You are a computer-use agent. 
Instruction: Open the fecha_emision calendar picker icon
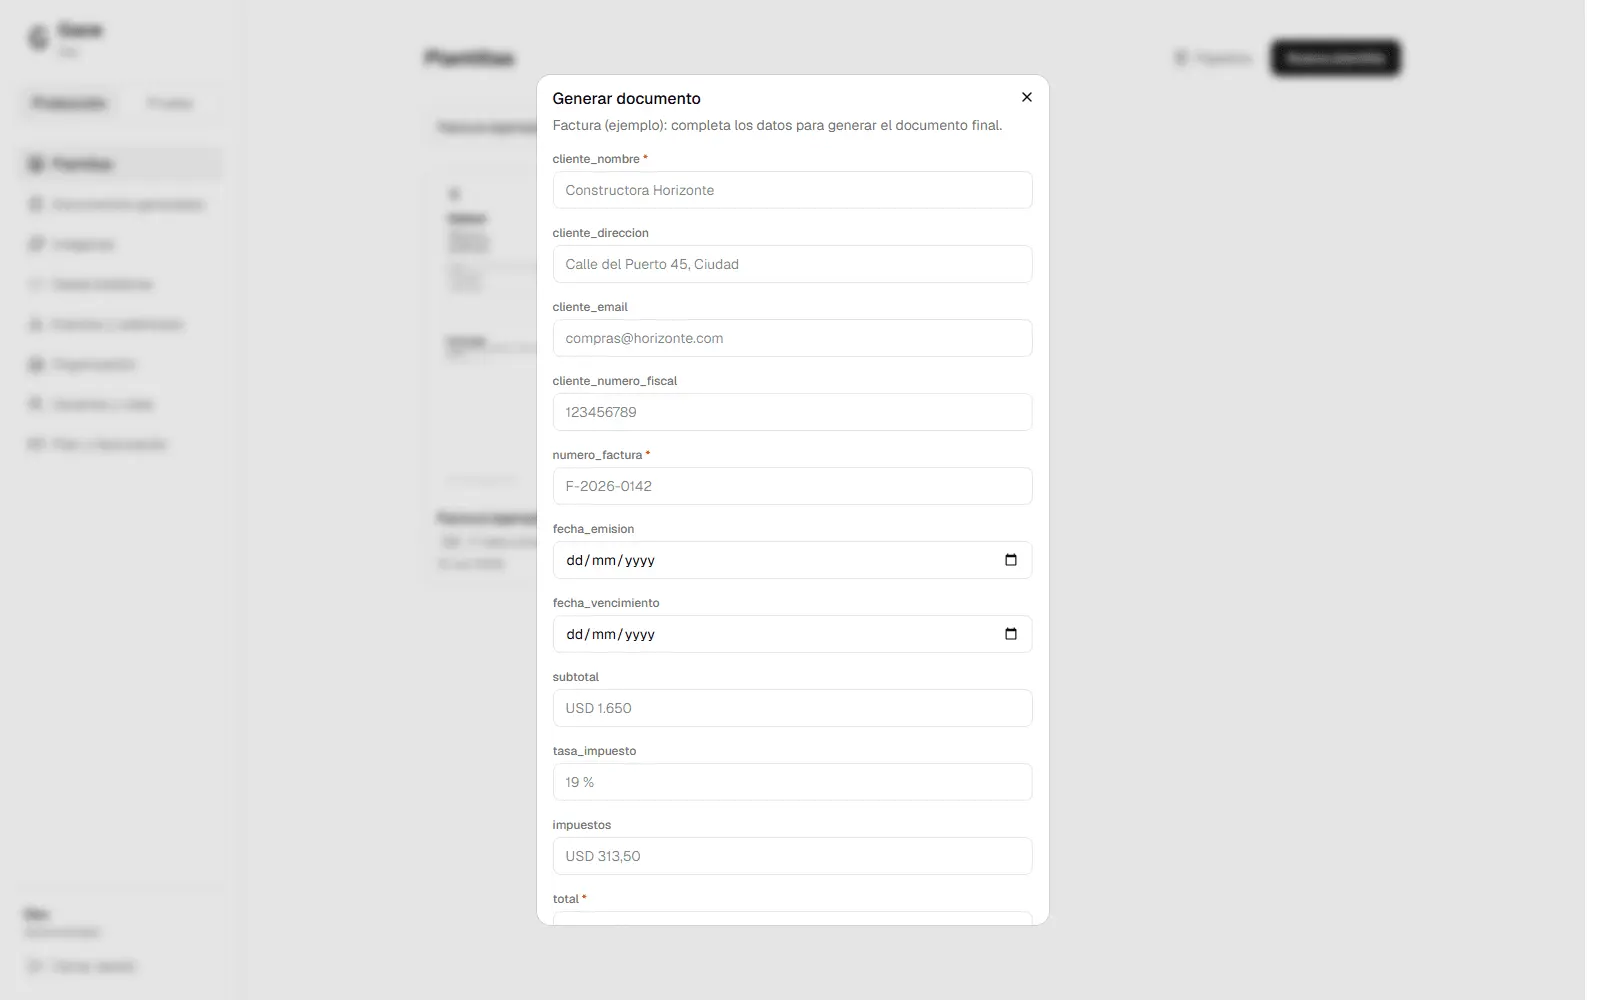tap(1011, 560)
